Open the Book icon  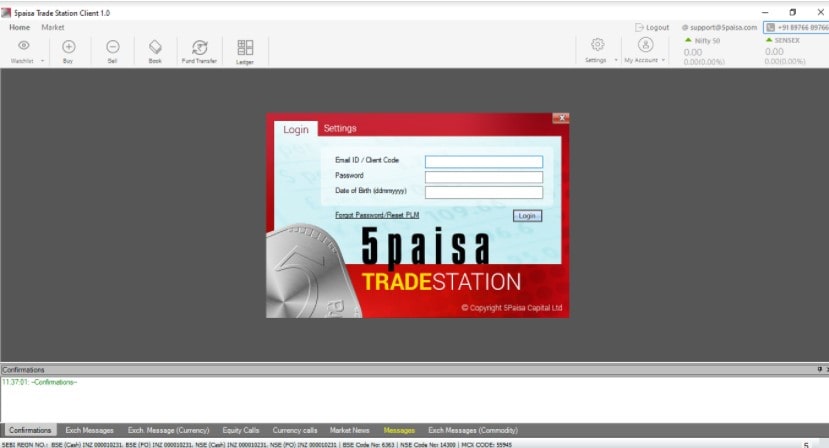tap(155, 47)
